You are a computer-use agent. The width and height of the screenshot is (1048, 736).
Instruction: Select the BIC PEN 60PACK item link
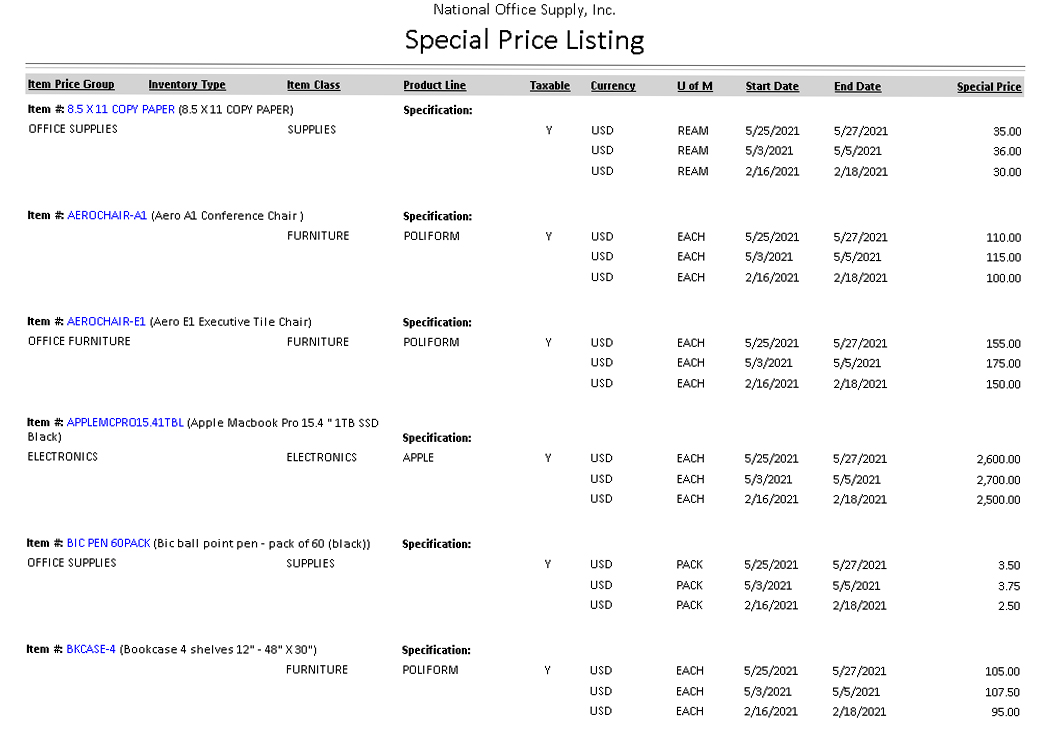[108, 543]
